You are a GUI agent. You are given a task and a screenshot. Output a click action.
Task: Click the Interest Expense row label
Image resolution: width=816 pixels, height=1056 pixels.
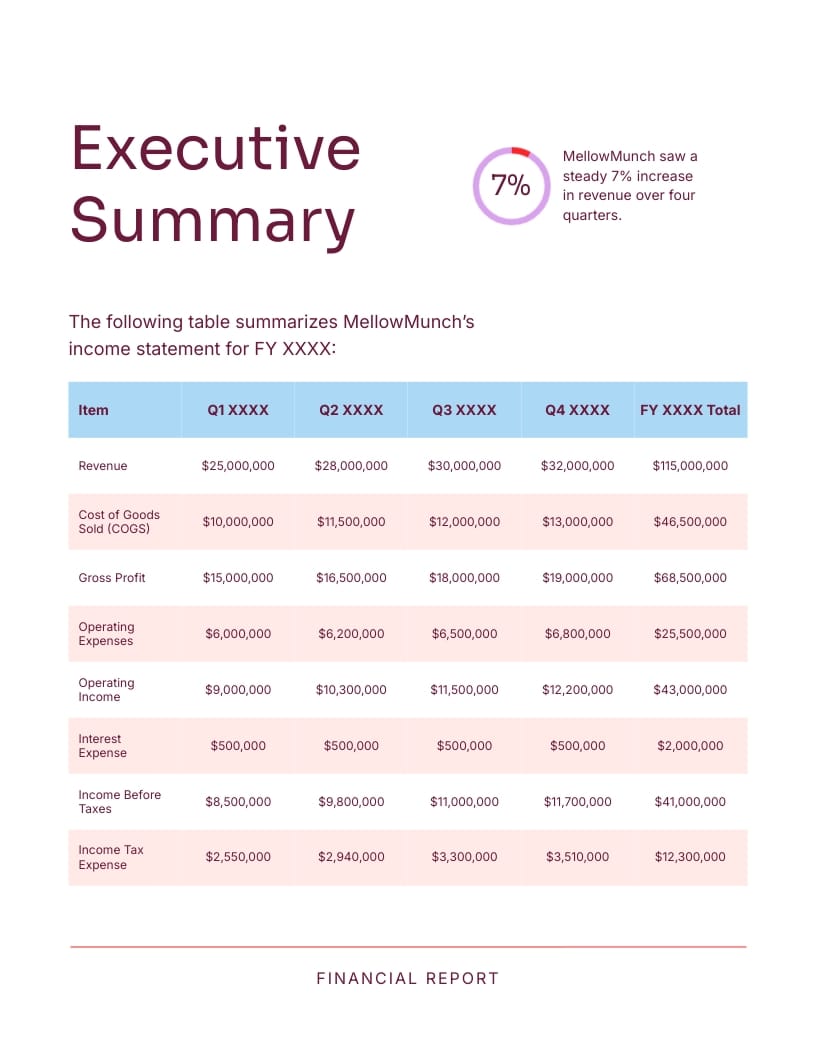pyautogui.click(x=103, y=746)
